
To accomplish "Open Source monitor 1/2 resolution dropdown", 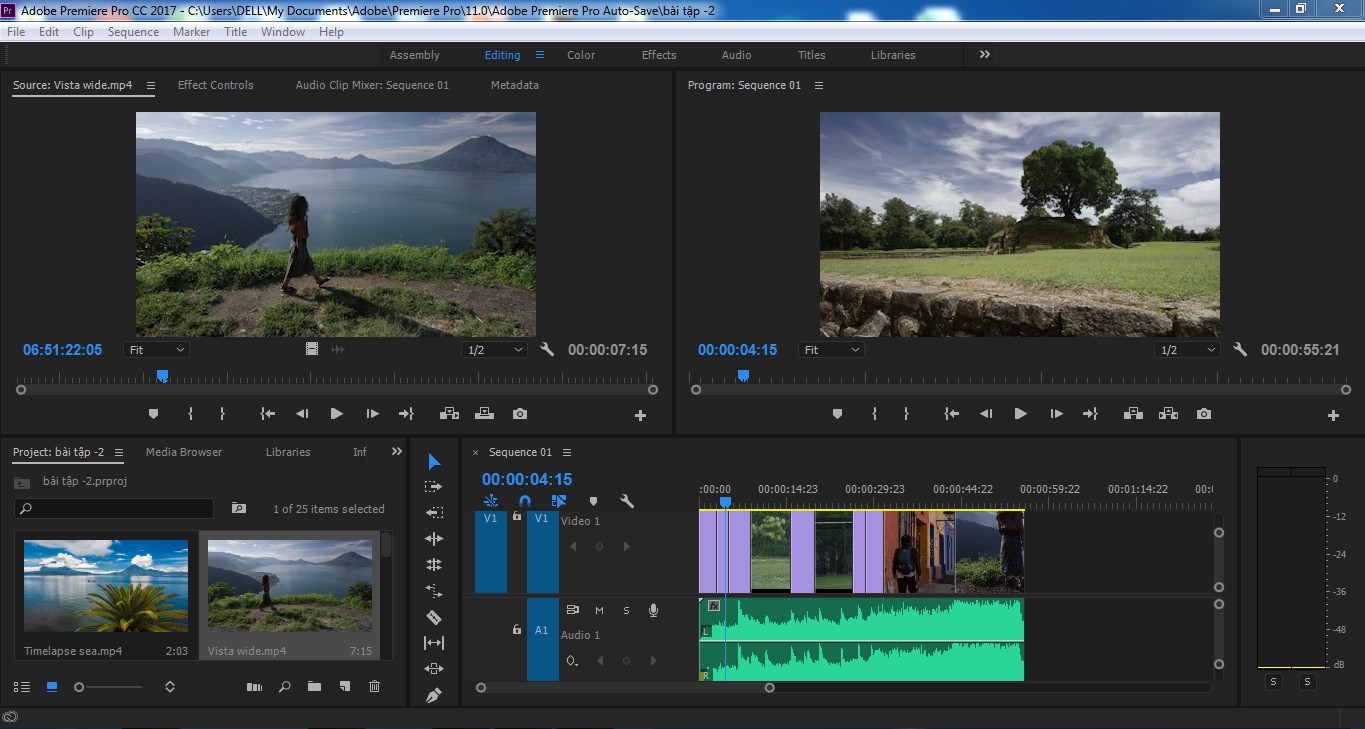I will (x=494, y=350).
